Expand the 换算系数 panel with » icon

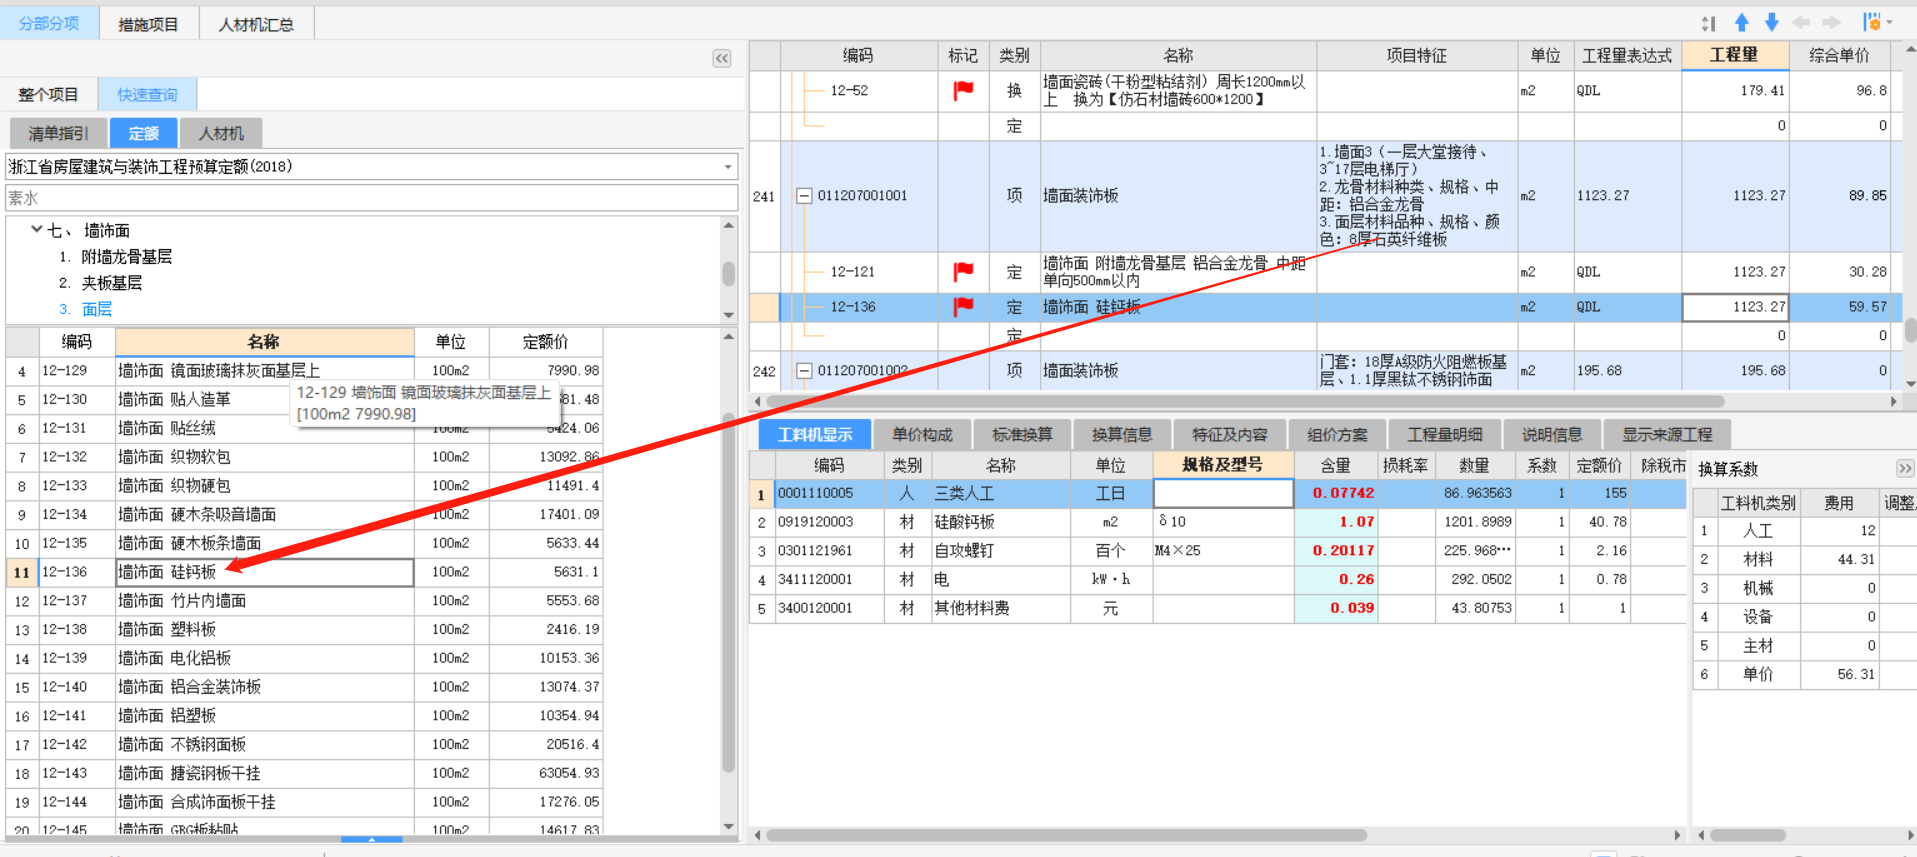pyautogui.click(x=1904, y=468)
